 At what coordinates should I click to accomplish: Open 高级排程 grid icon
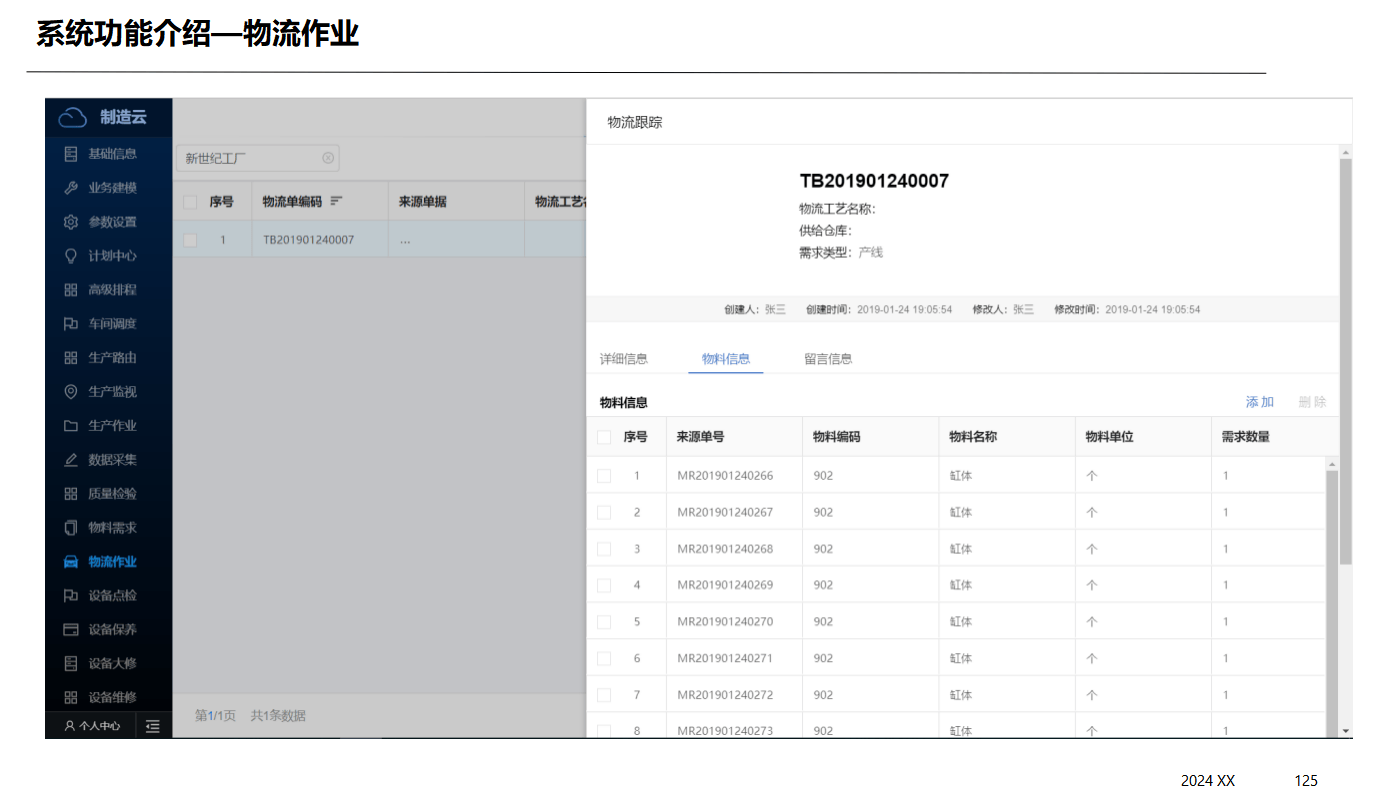pyautogui.click(x=70, y=290)
